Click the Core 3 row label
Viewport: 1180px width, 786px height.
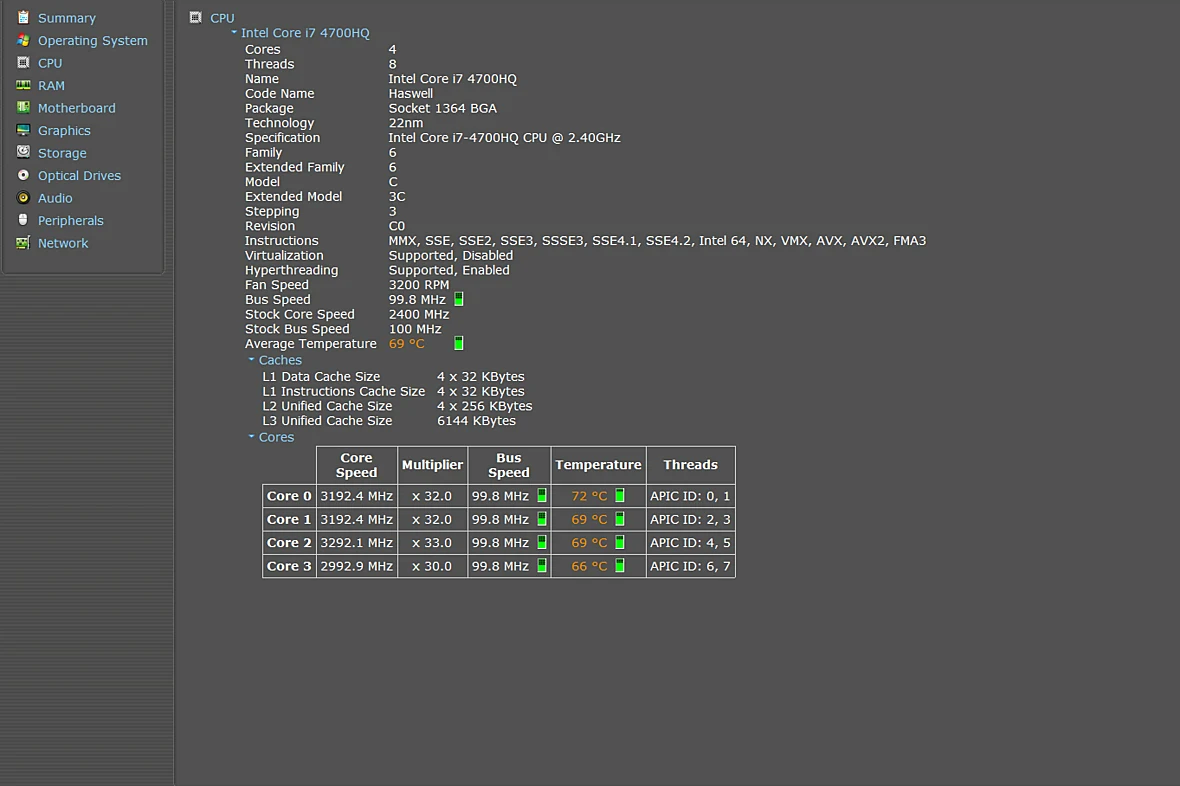(x=289, y=565)
